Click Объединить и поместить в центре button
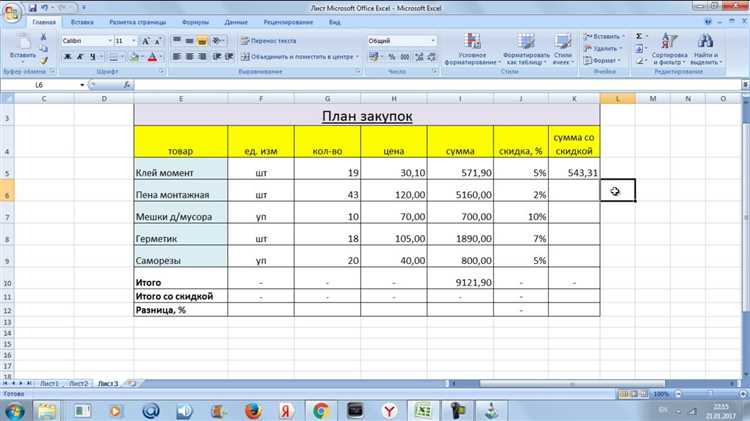 pos(294,57)
